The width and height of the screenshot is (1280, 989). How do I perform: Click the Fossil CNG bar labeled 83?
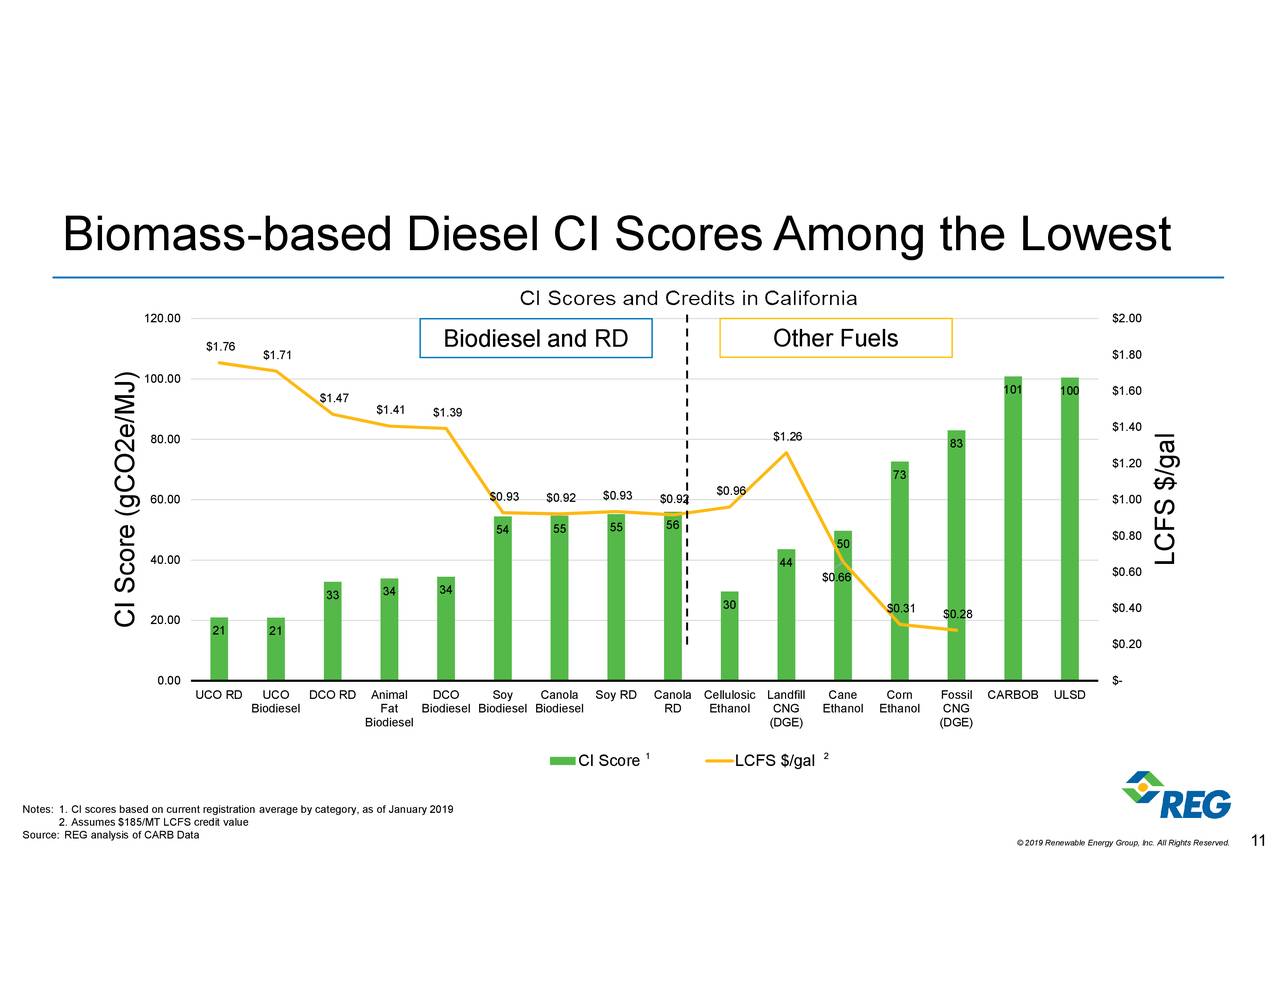click(x=957, y=555)
